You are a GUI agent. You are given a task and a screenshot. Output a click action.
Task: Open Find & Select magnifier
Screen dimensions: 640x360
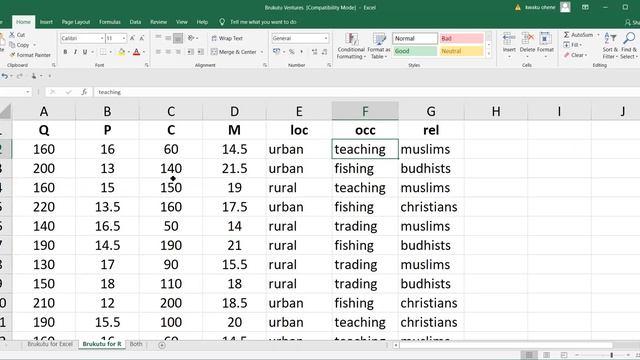click(x=629, y=46)
